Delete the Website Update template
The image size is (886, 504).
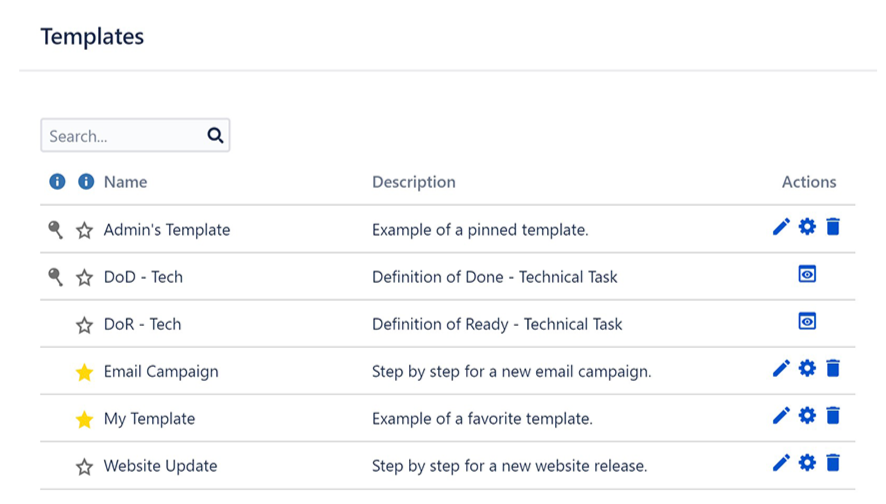pyautogui.click(x=833, y=463)
